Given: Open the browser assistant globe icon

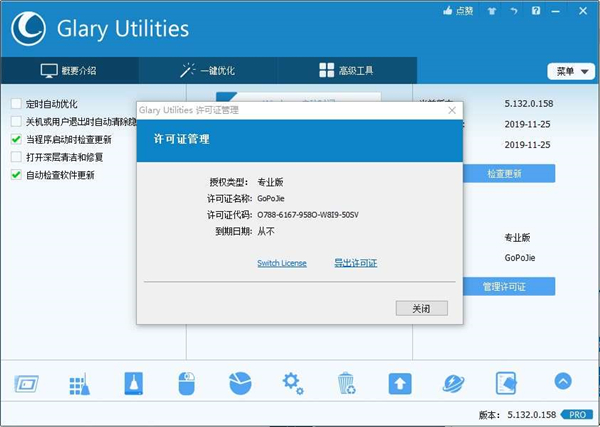Looking at the screenshot, I should tap(453, 383).
